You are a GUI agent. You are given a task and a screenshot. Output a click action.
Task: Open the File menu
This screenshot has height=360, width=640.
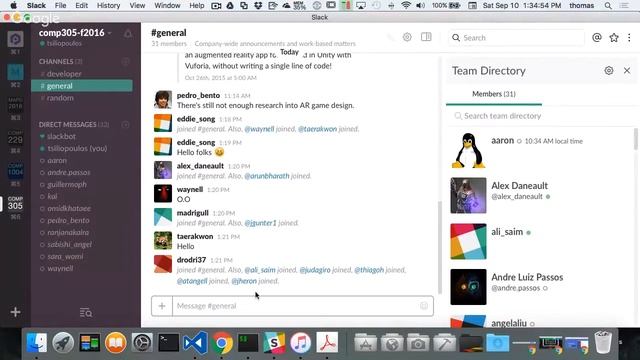pyautogui.click(x=60, y=6)
